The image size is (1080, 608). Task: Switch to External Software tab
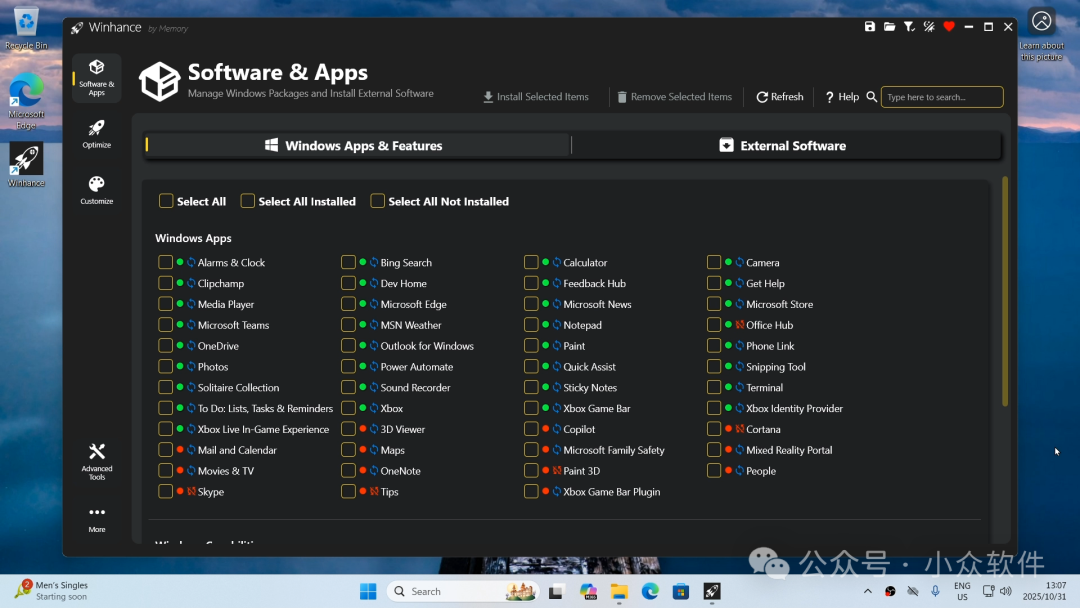coord(785,145)
